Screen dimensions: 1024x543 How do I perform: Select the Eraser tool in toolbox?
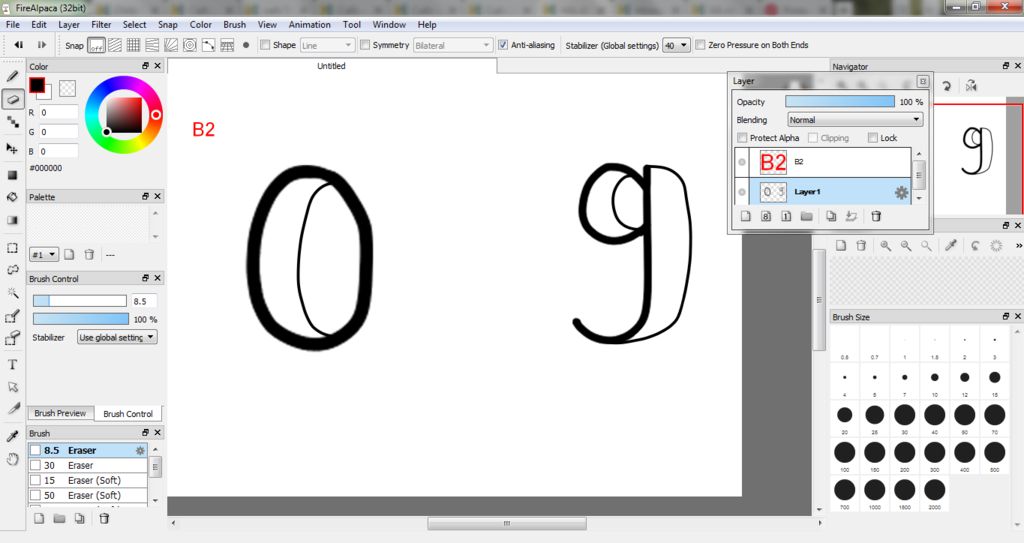click(x=12, y=99)
